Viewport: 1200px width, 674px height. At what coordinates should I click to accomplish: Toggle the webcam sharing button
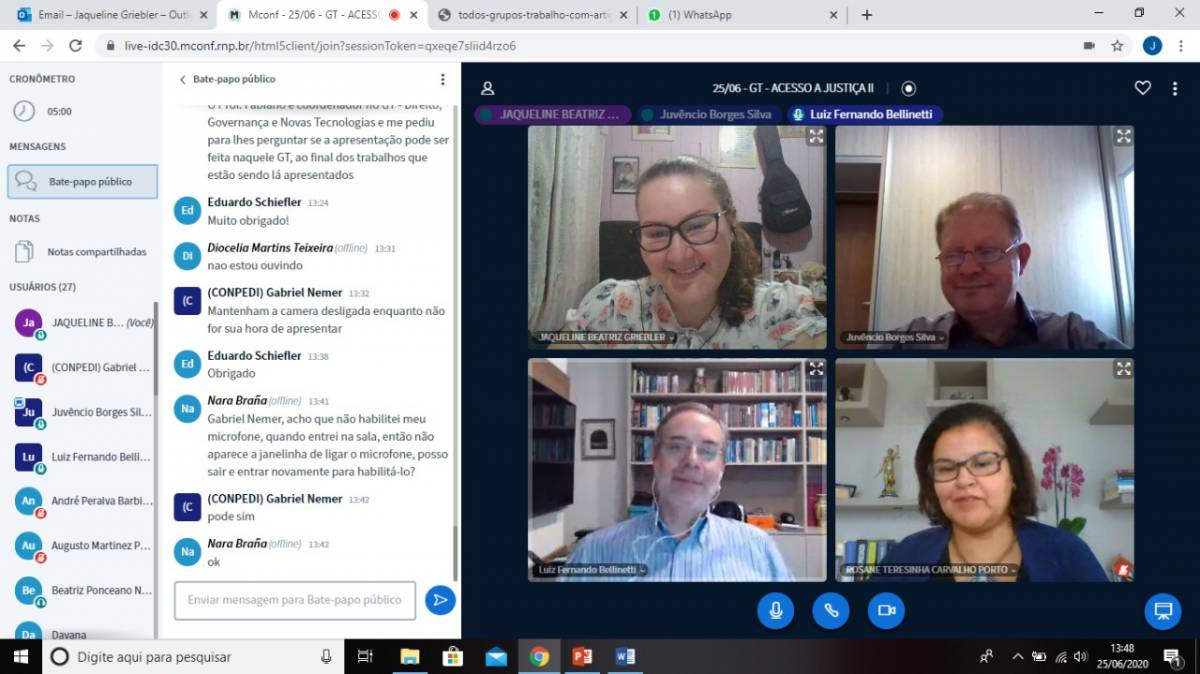point(886,610)
